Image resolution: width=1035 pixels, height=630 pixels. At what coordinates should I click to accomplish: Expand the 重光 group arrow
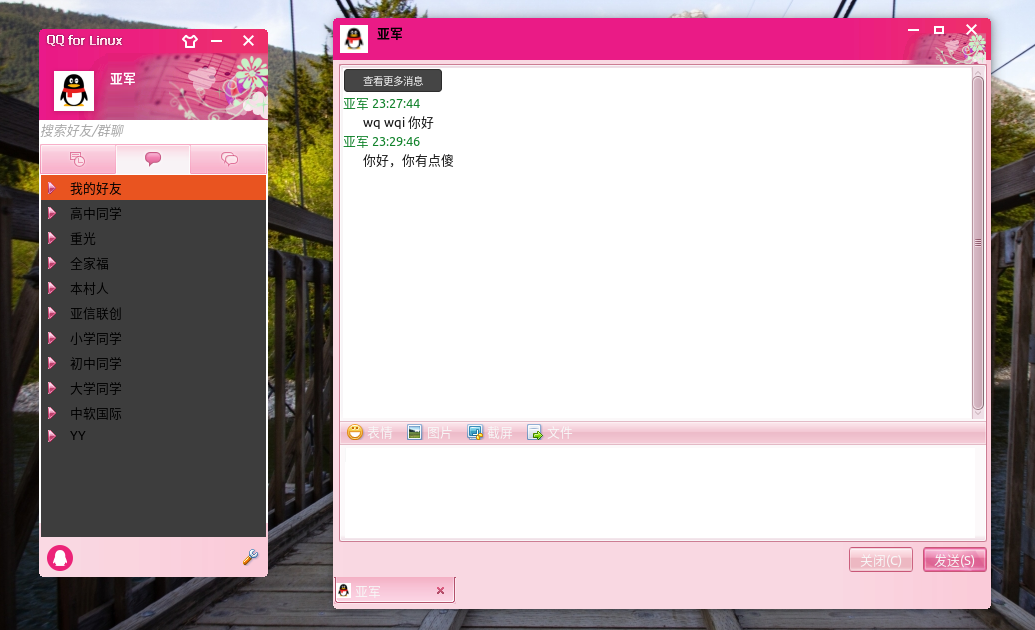(x=52, y=238)
